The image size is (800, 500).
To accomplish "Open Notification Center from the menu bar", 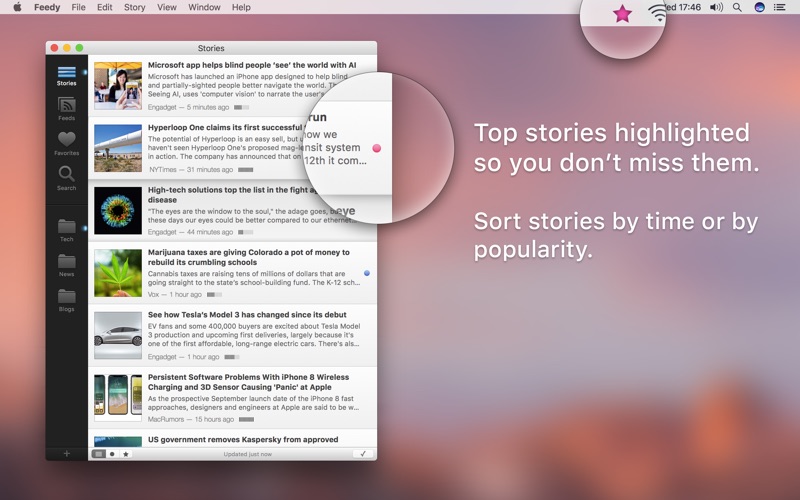I will pos(780,7).
